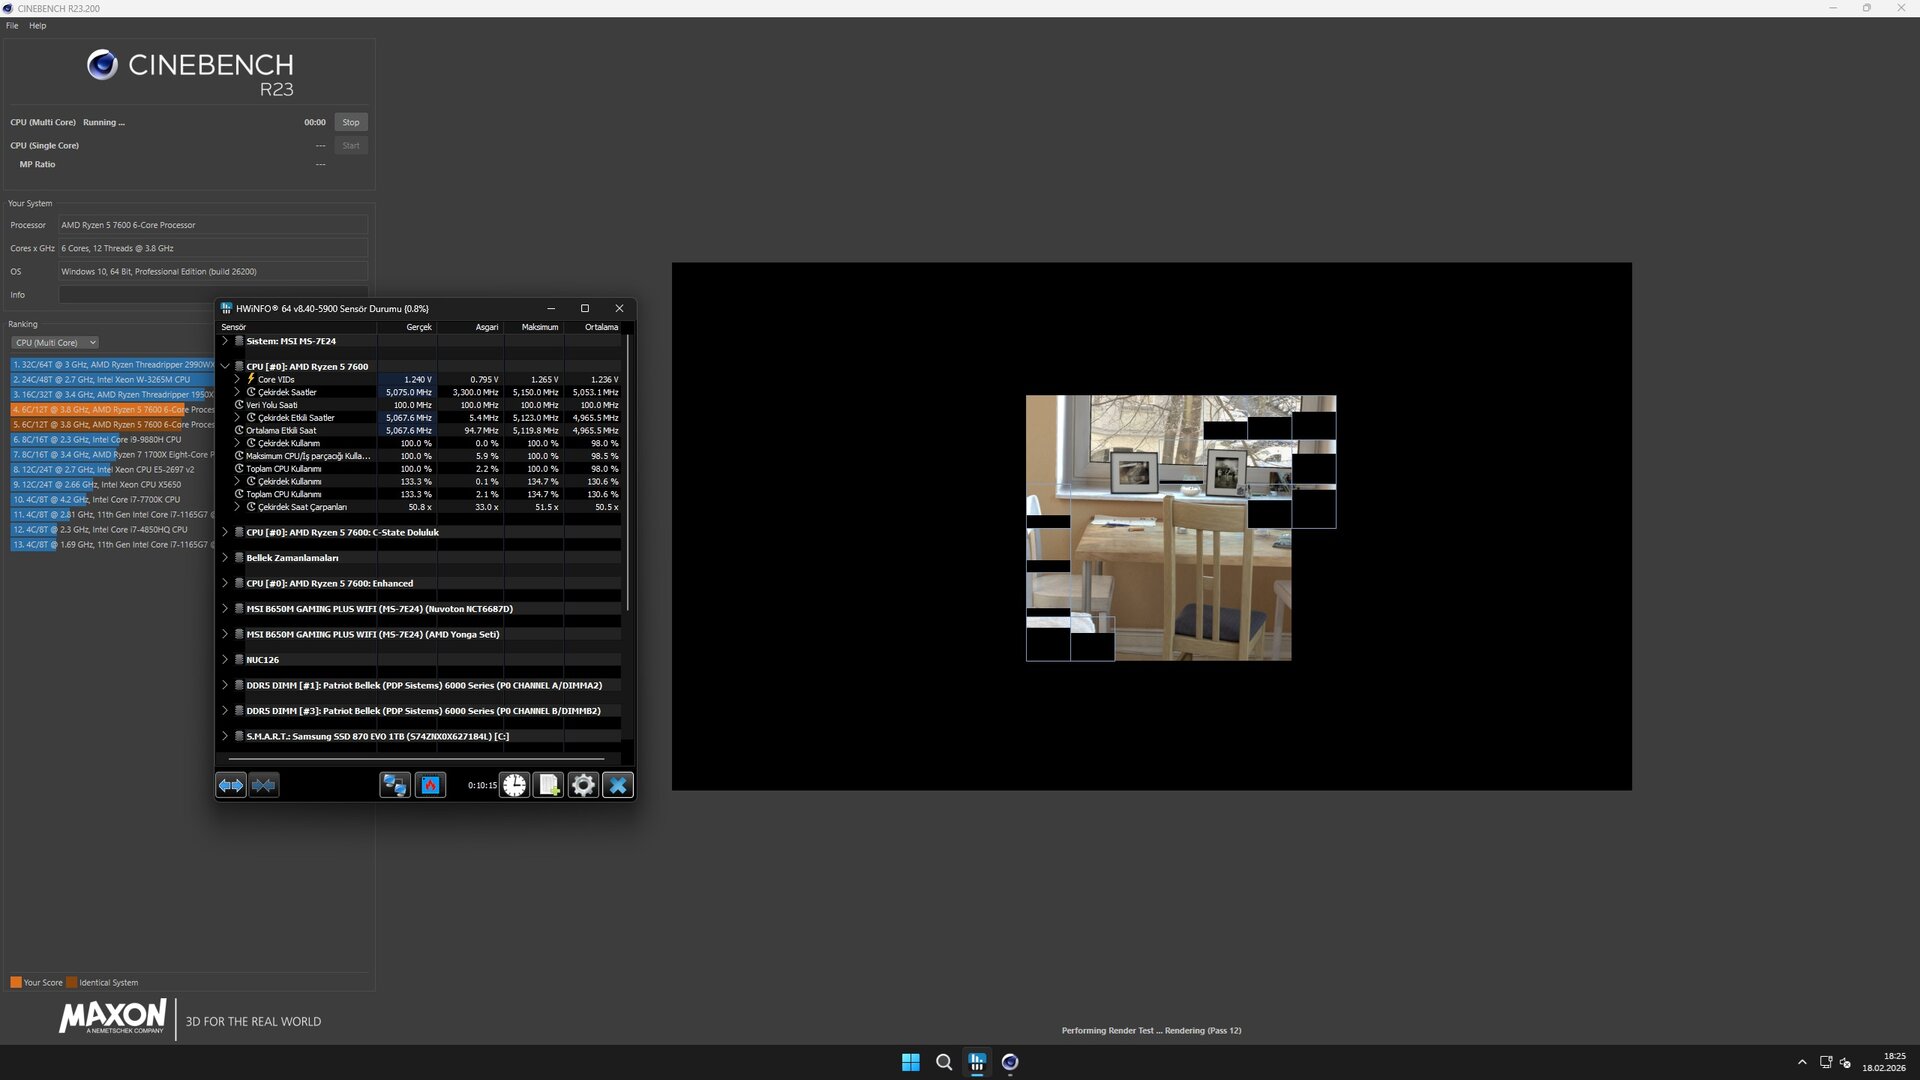This screenshot has height=1080, width=1920.
Task: Open the Help menu
Action: 37,26
